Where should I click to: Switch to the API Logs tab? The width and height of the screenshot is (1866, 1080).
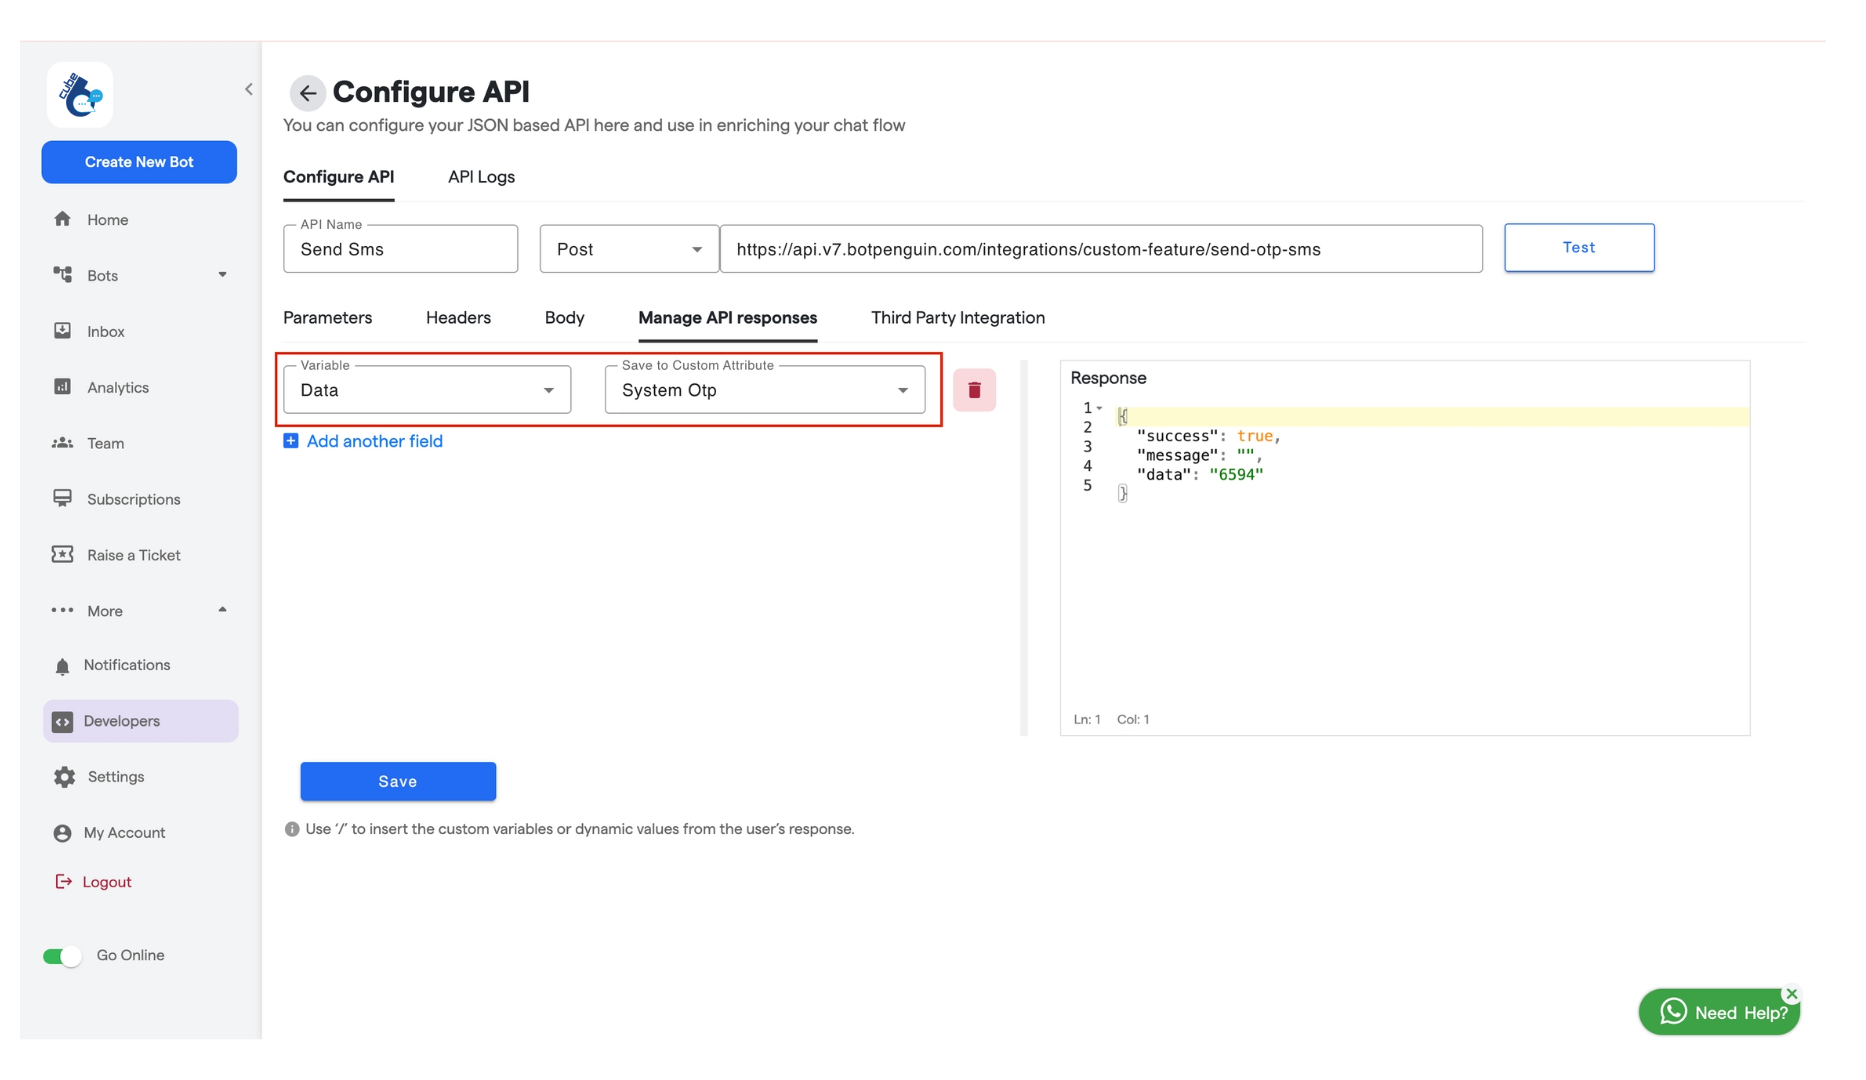click(481, 177)
